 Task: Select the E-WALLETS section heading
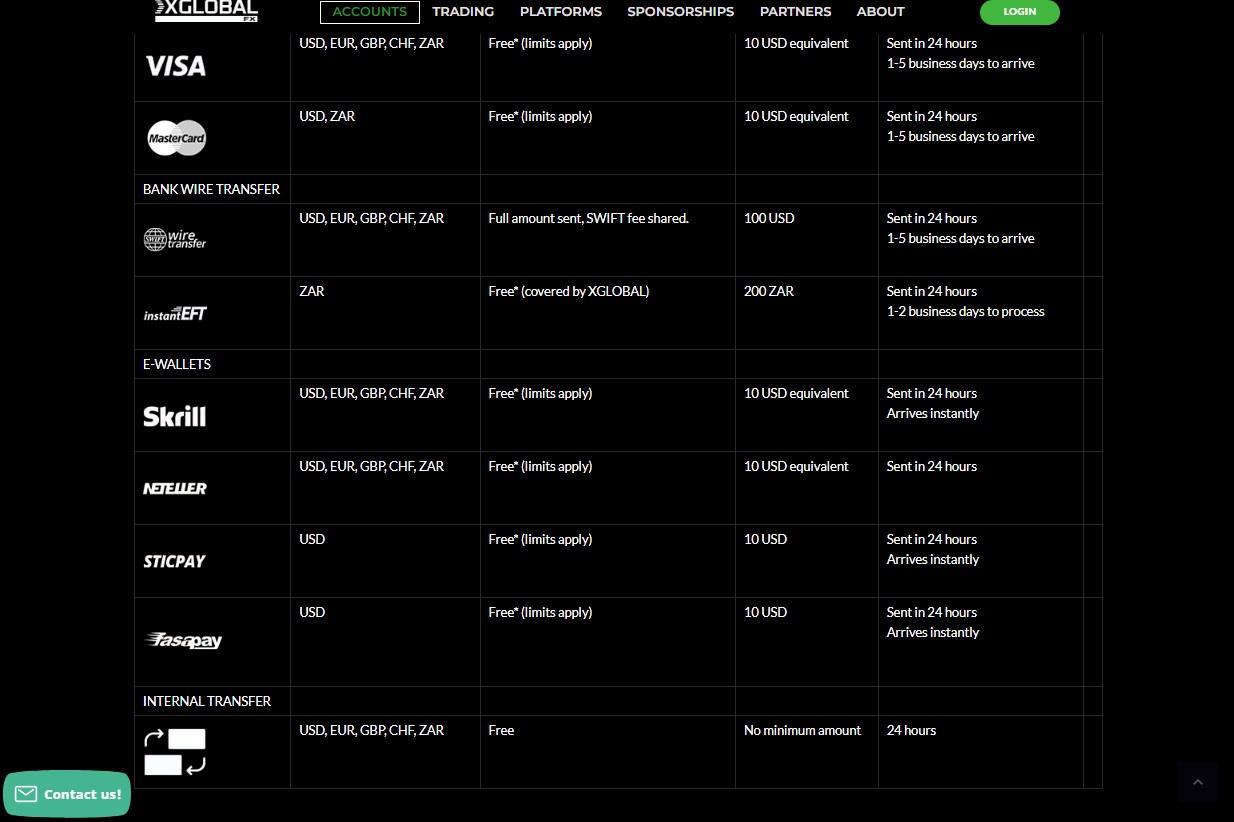(x=177, y=364)
